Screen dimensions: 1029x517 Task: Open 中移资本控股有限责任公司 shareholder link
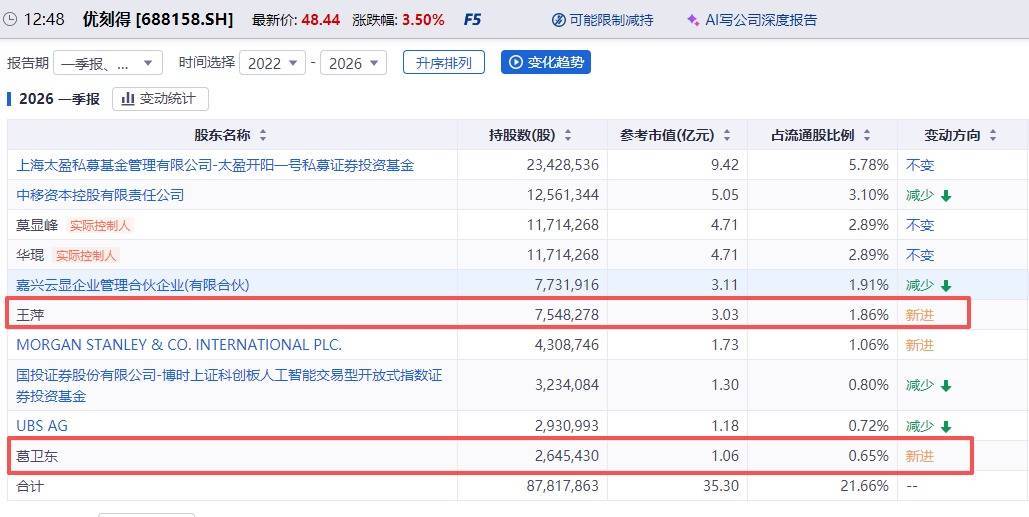coord(100,195)
